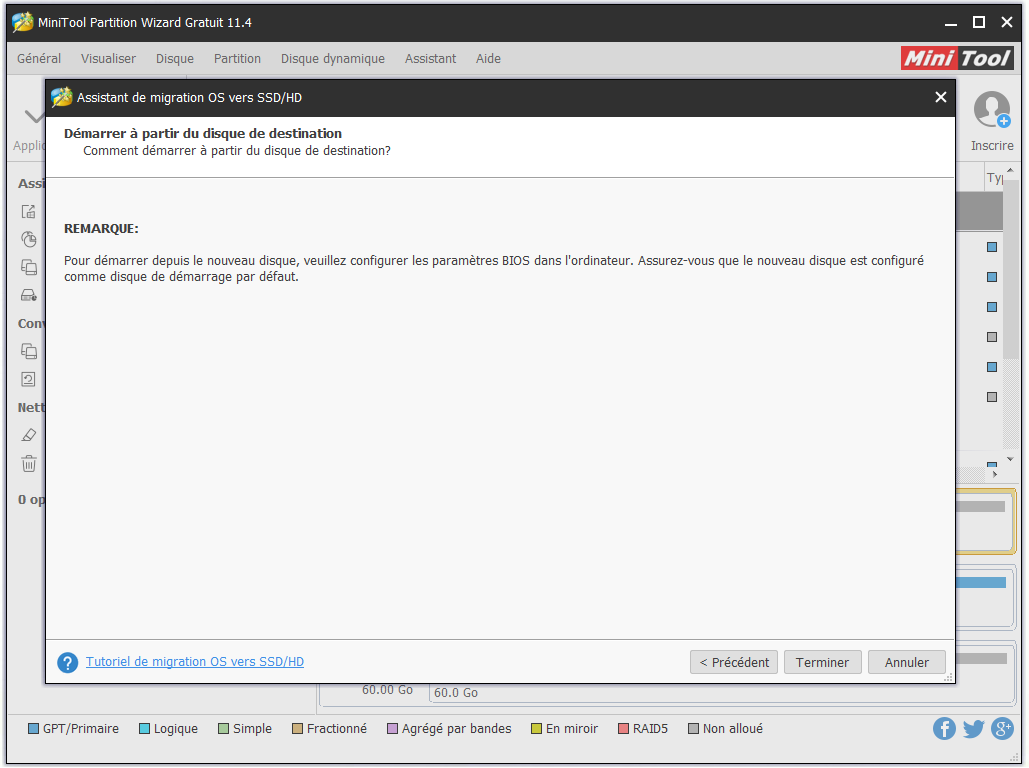This screenshot has width=1029, height=768.
Task: Click the migrate OS wizard sidebar icon
Action: click(29, 211)
